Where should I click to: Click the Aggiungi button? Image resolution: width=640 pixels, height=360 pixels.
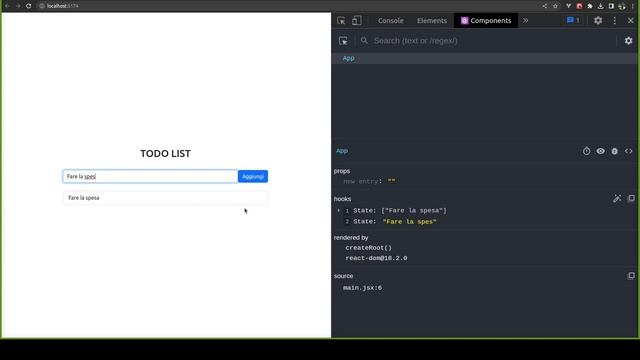point(253,176)
